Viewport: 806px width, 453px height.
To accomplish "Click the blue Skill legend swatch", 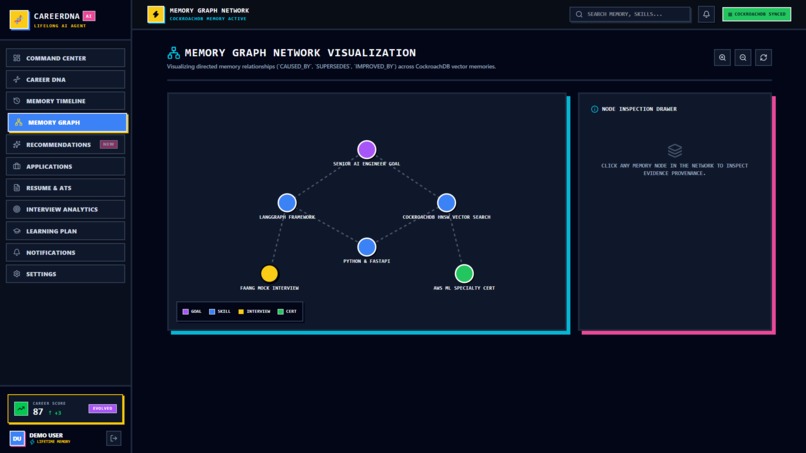I will pyautogui.click(x=212, y=312).
